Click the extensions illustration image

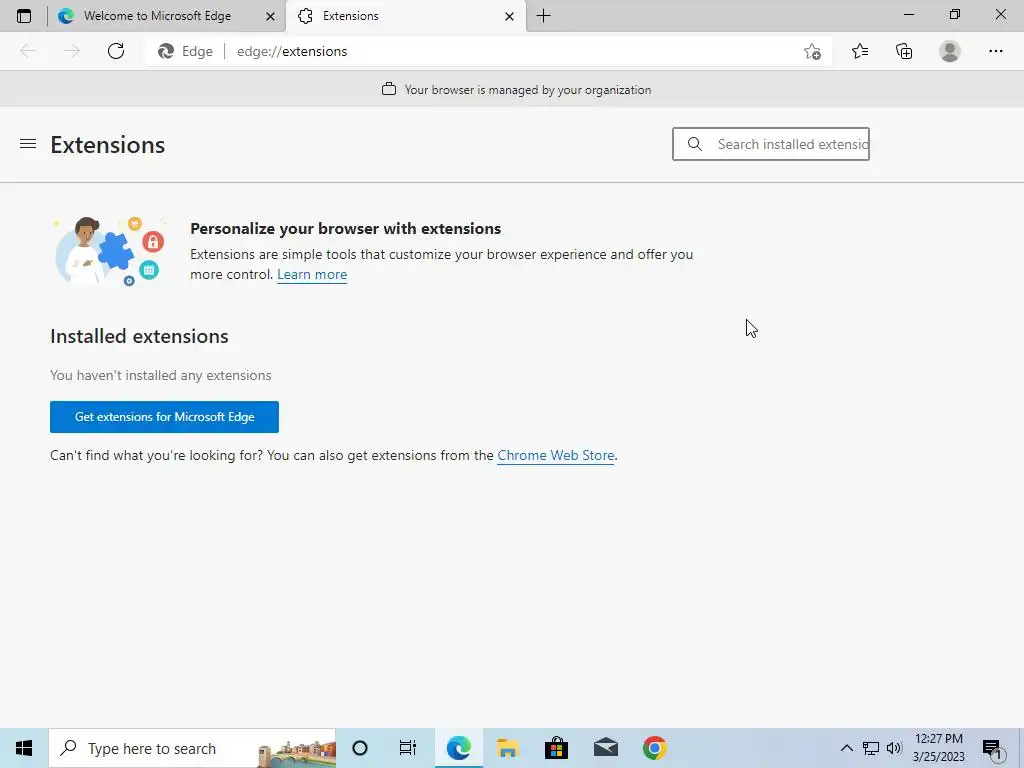click(108, 251)
